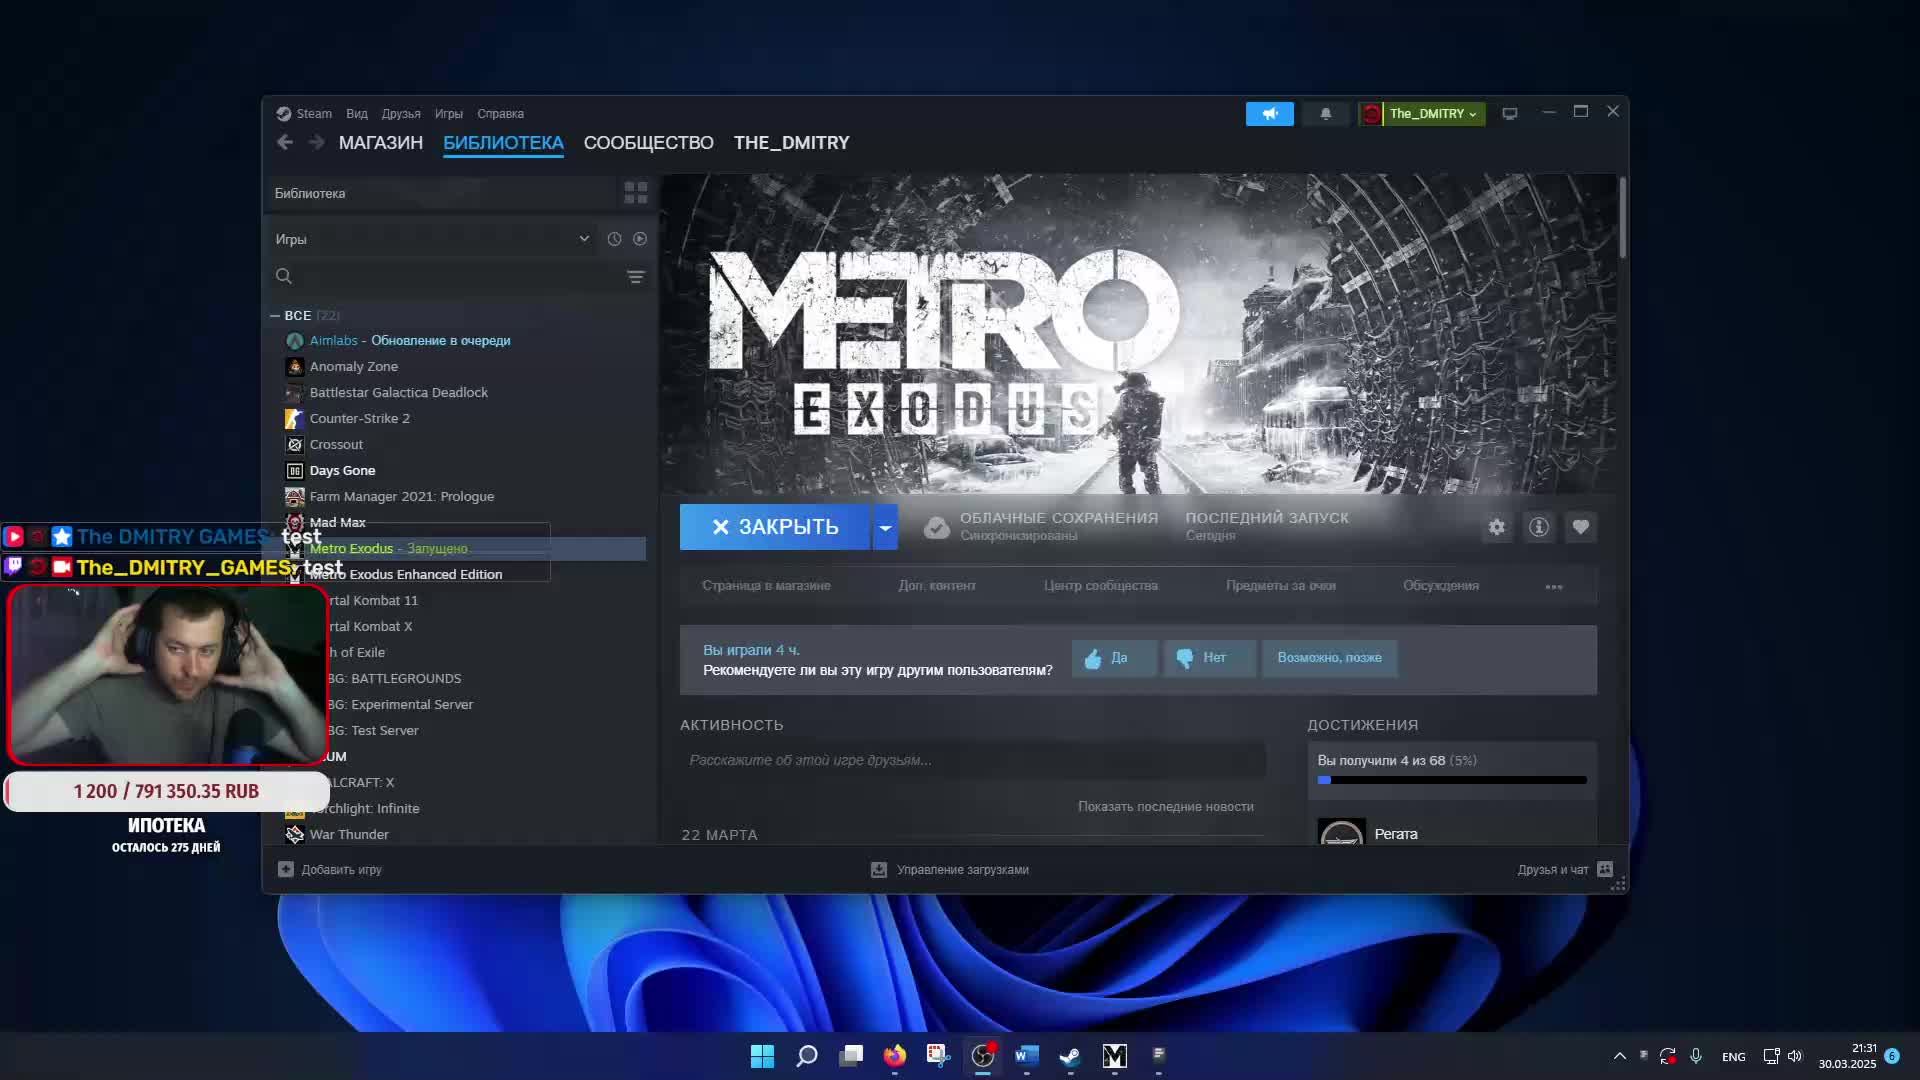Add Metro Exodus to favorites with heart icon
The width and height of the screenshot is (1920, 1080).
[x=1581, y=527]
